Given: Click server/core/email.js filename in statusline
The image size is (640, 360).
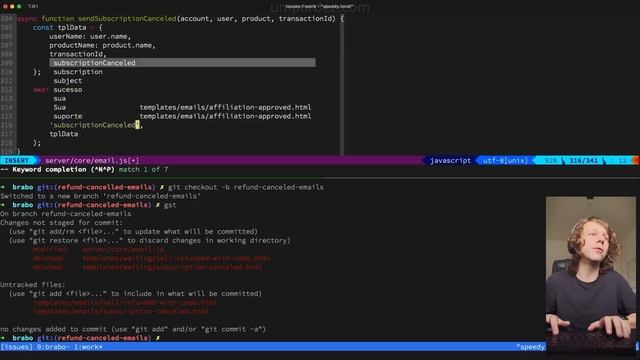Looking at the screenshot, I should point(92,160).
